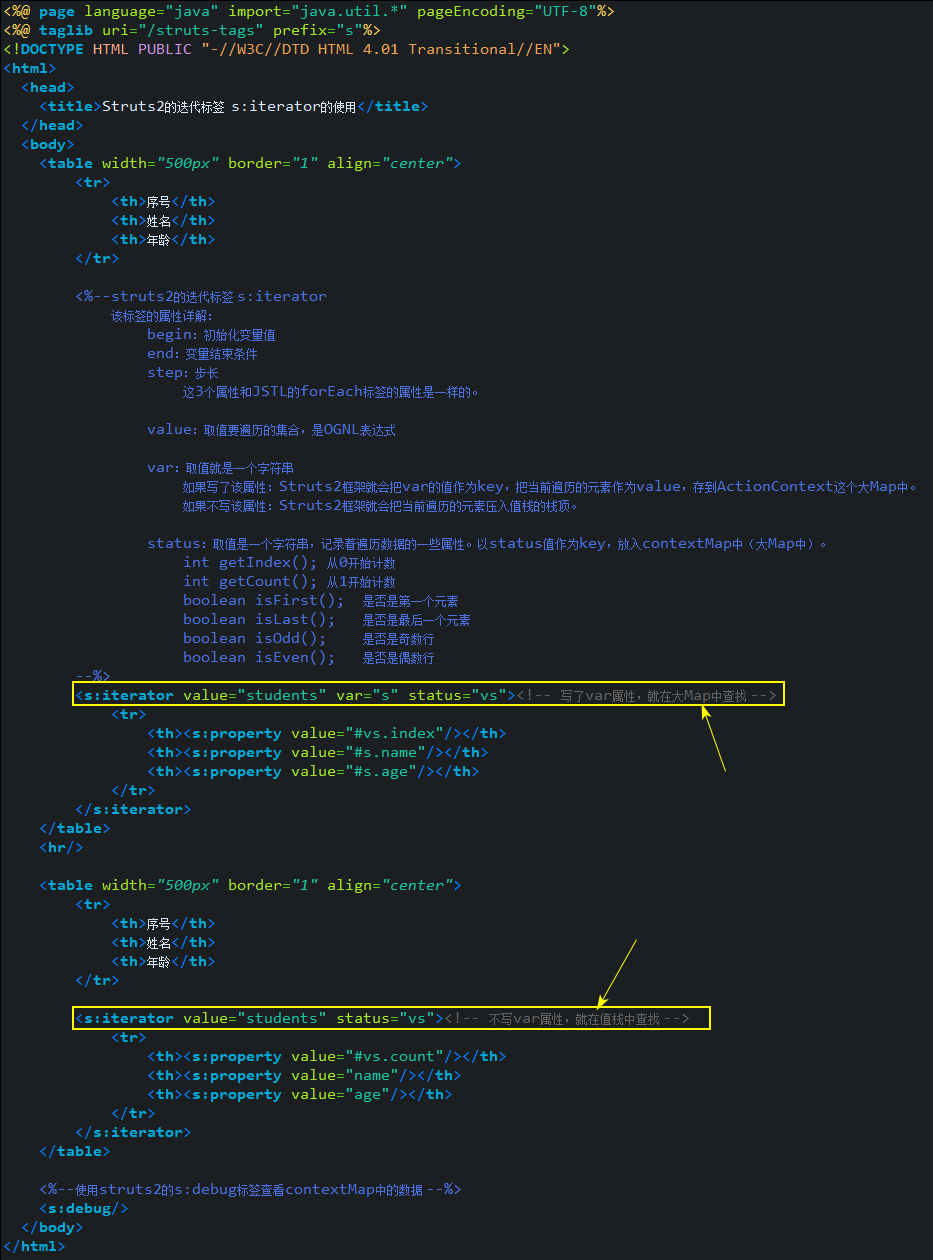Click the 'boolean isFirst();' line
Image resolution: width=933 pixels, height=1260 pixels.
pyautogui.click(x=321, y=600)
